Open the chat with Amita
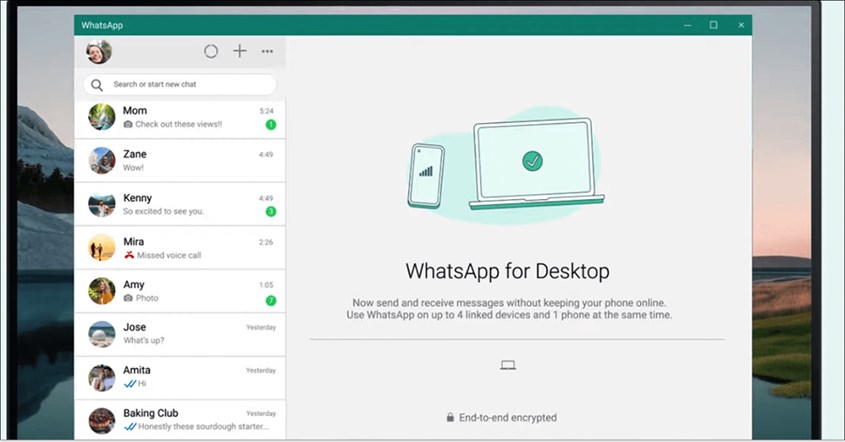The height and width of the screenshot is (442, 845). (x=180, y=377)
